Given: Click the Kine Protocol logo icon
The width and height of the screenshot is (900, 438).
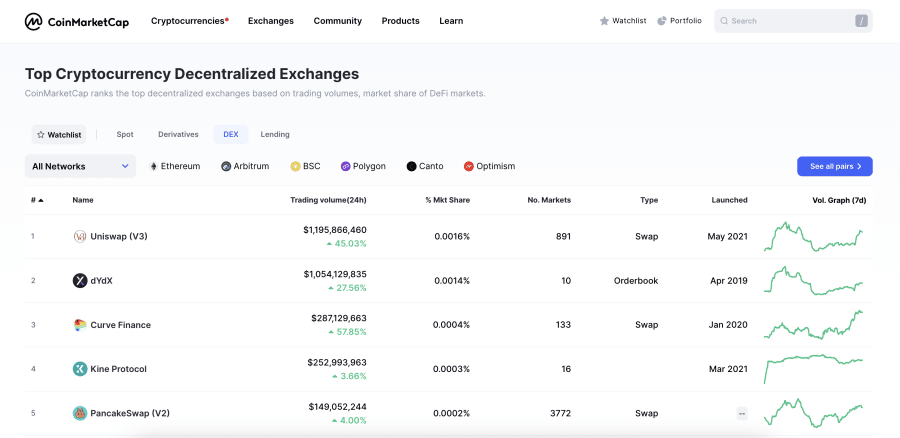Looking at the screenshot, I should [80, 369].
